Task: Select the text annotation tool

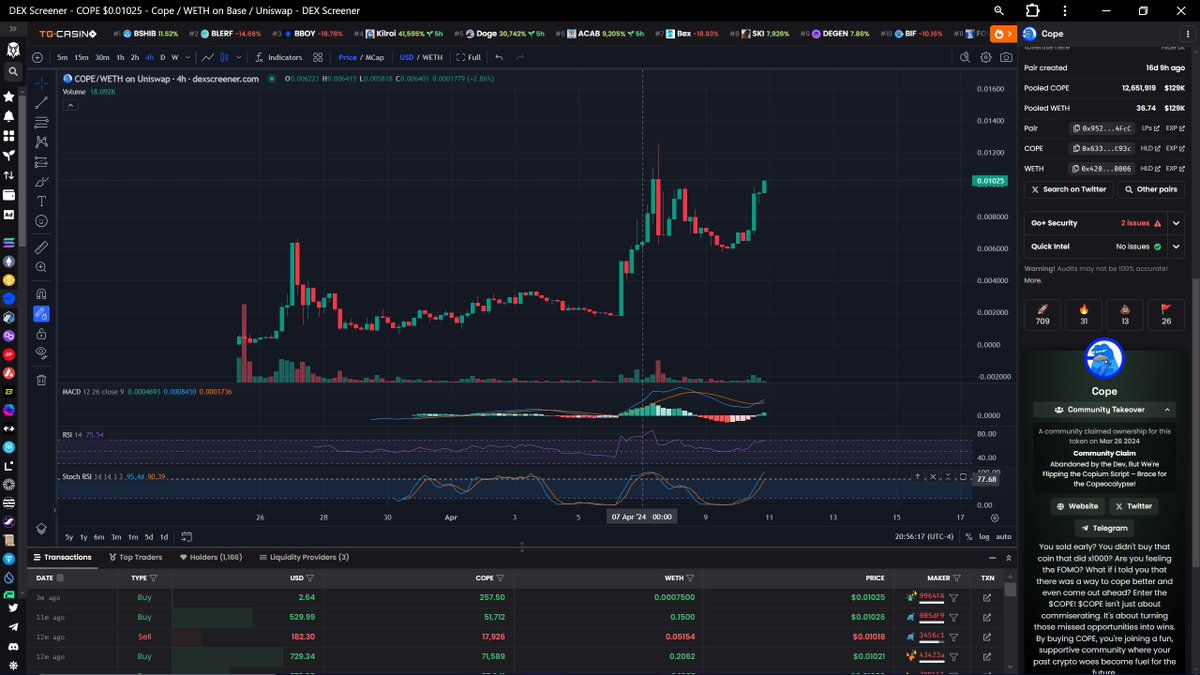Action: tap(41, 201)
